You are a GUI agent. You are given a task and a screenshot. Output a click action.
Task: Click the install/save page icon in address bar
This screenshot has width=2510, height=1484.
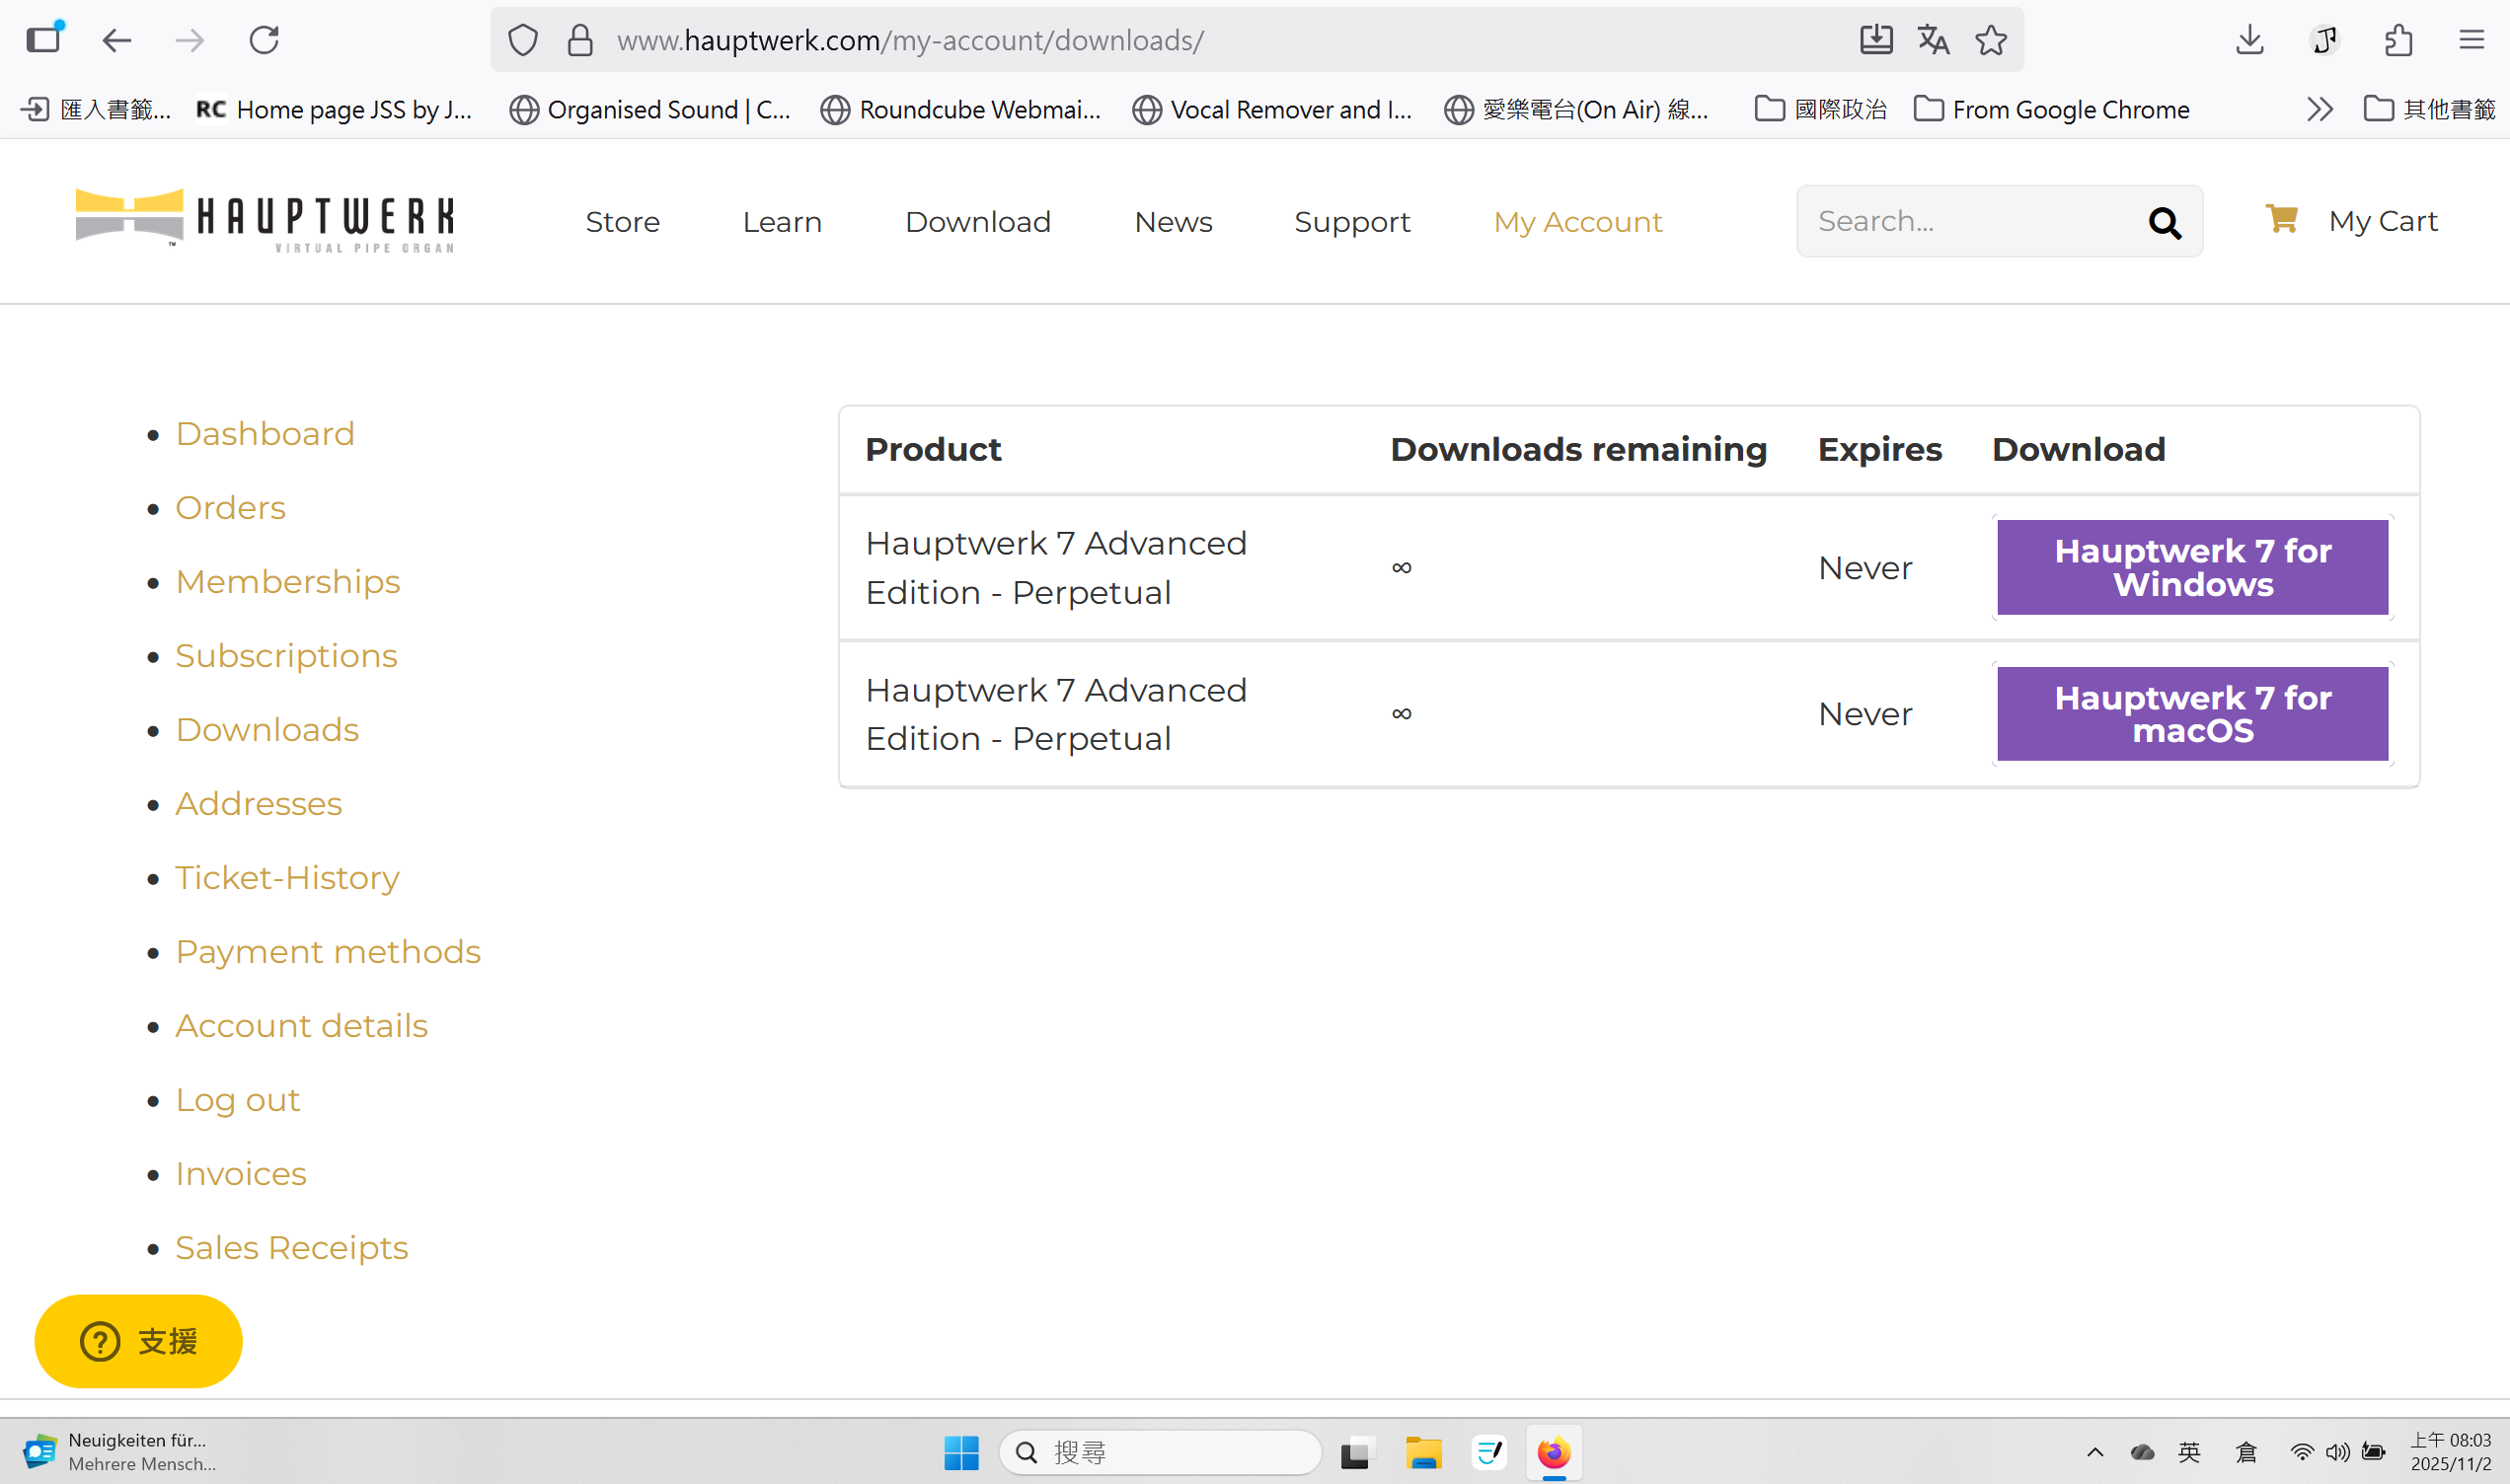pyautogui.click(x=1876, y=40)
